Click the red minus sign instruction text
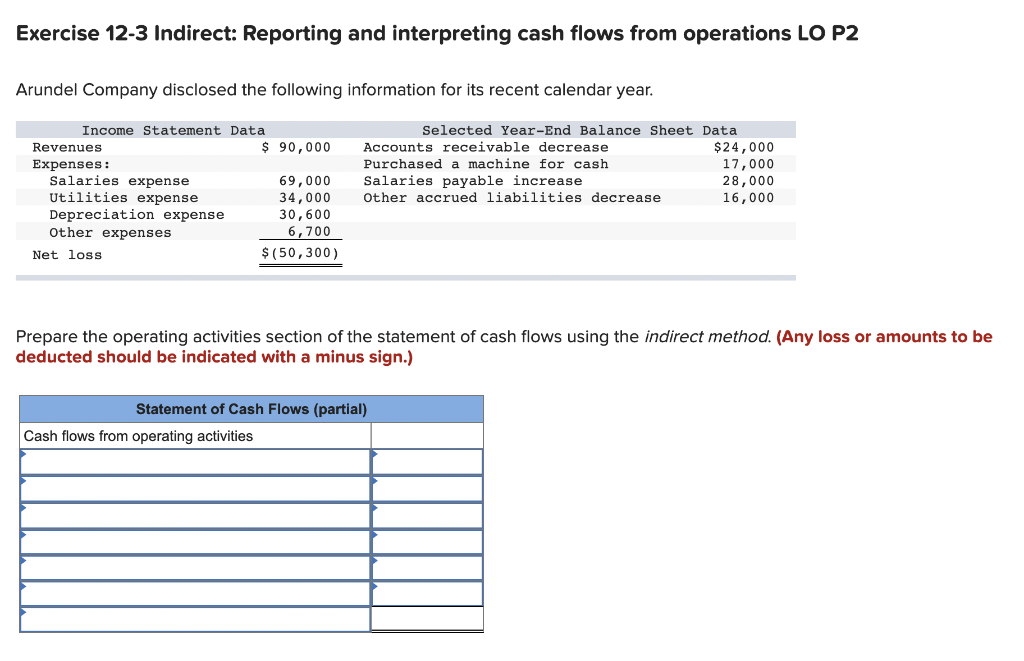 point(504,347)
